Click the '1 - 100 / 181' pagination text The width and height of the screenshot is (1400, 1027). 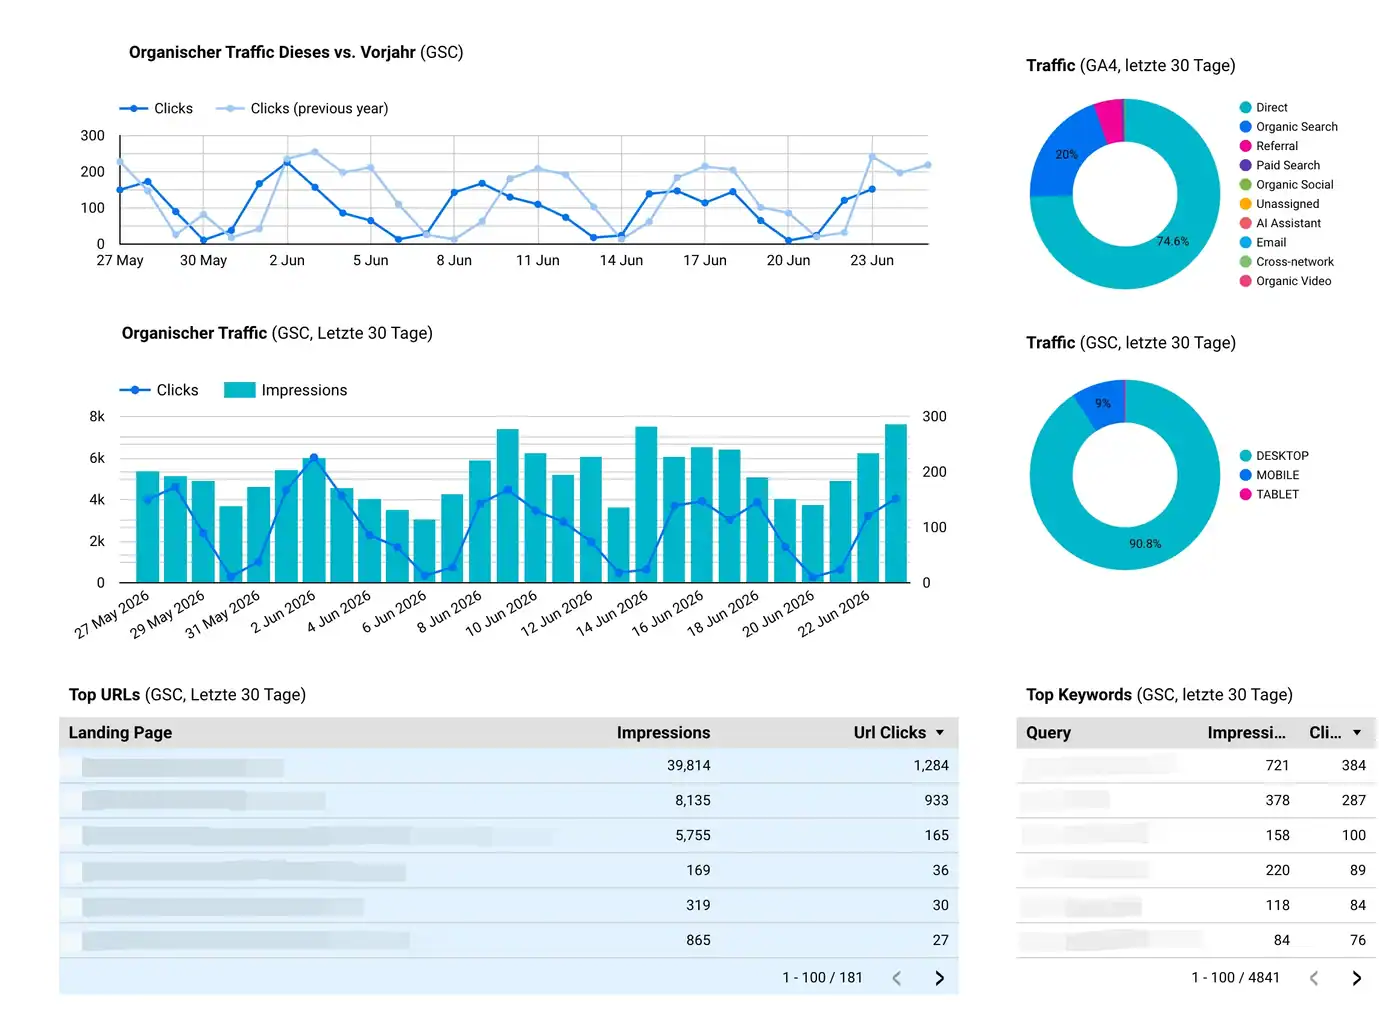pos(822,978)
